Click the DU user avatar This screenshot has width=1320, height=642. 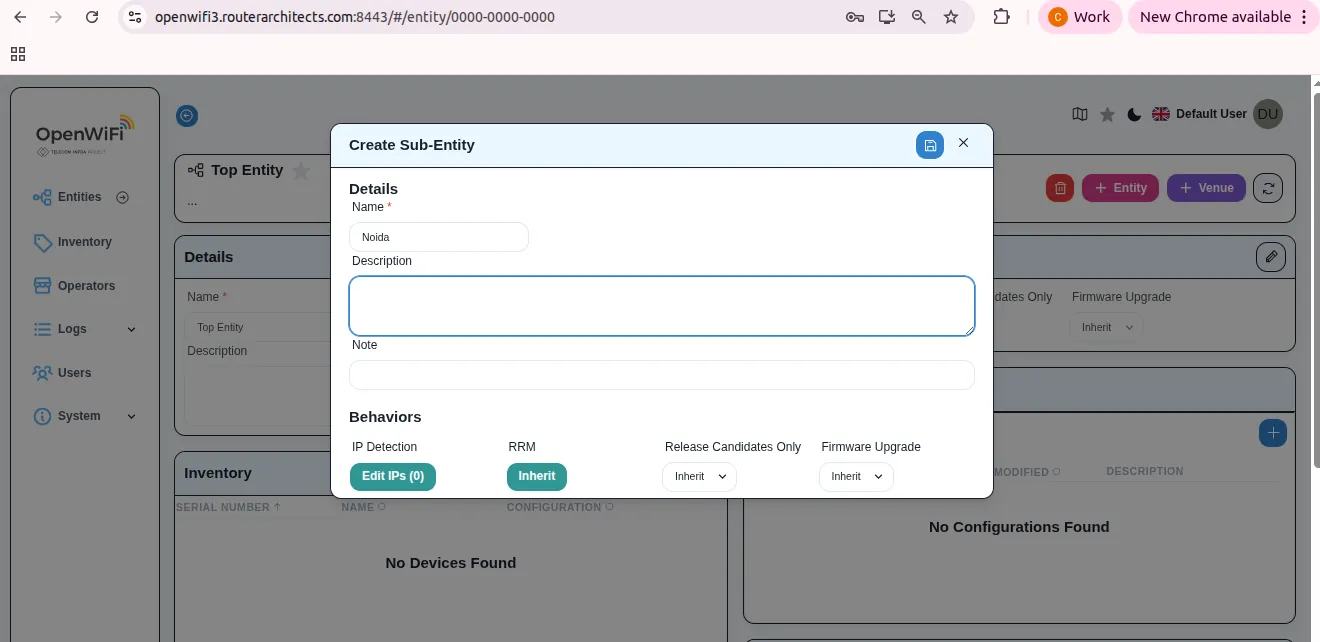pos(1268,114)
